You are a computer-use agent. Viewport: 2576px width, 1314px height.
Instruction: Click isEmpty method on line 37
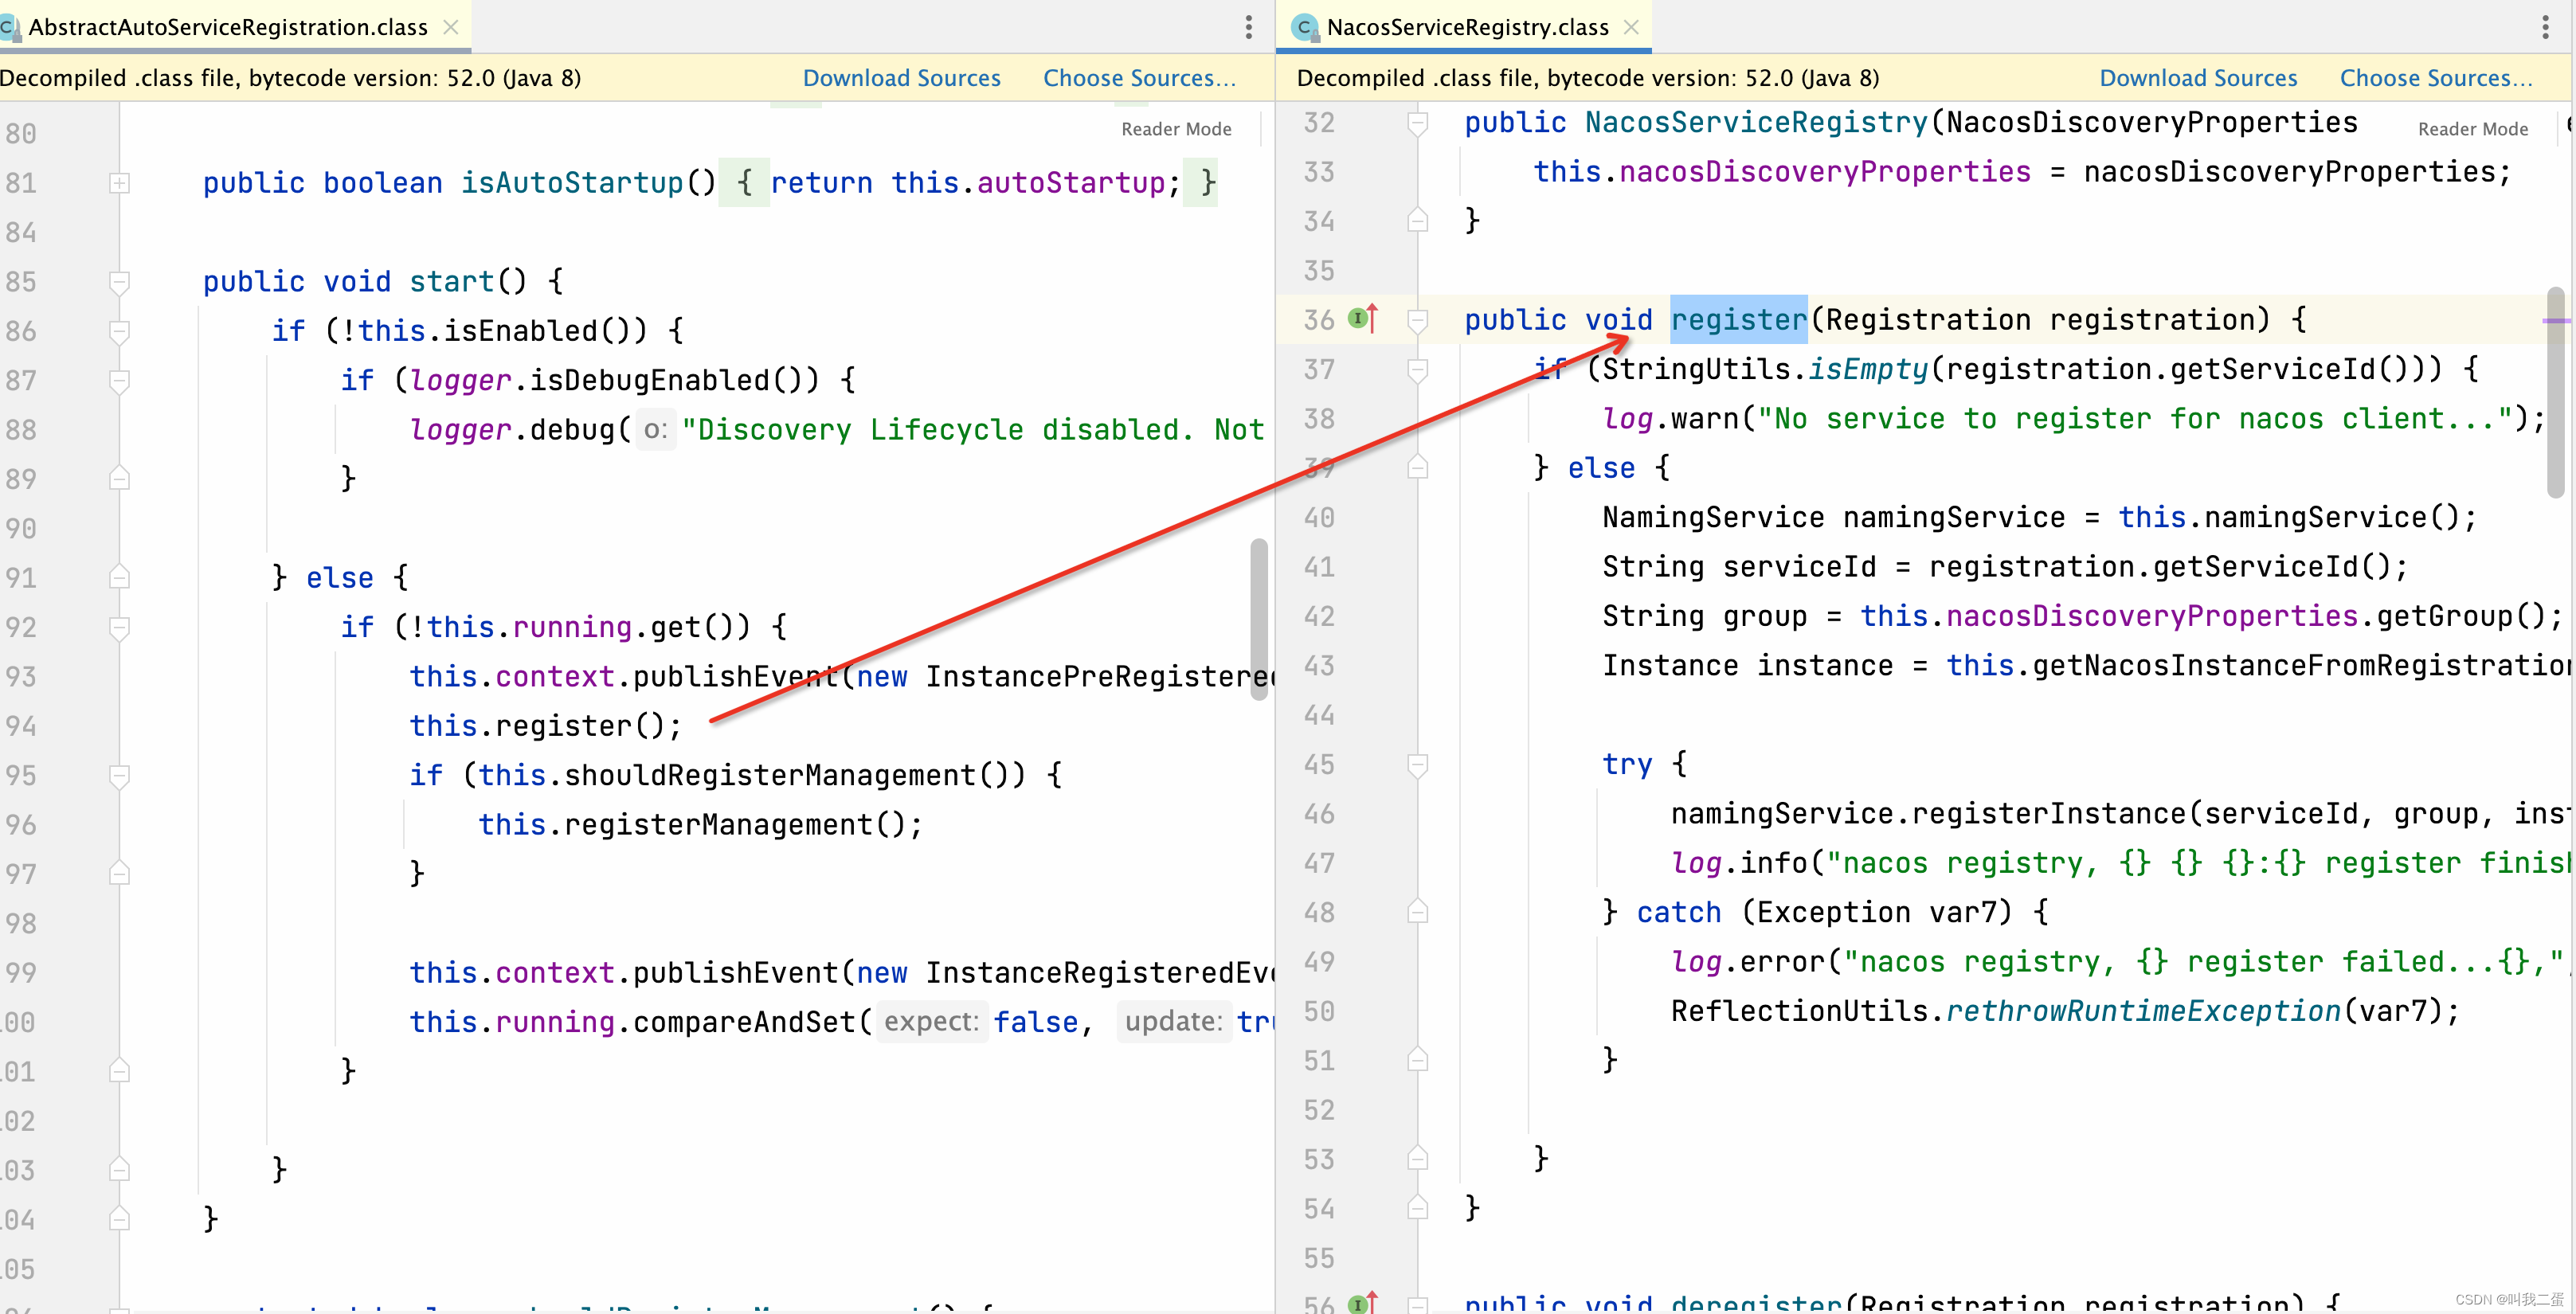pyautogui.click(x=1868, y=370)
